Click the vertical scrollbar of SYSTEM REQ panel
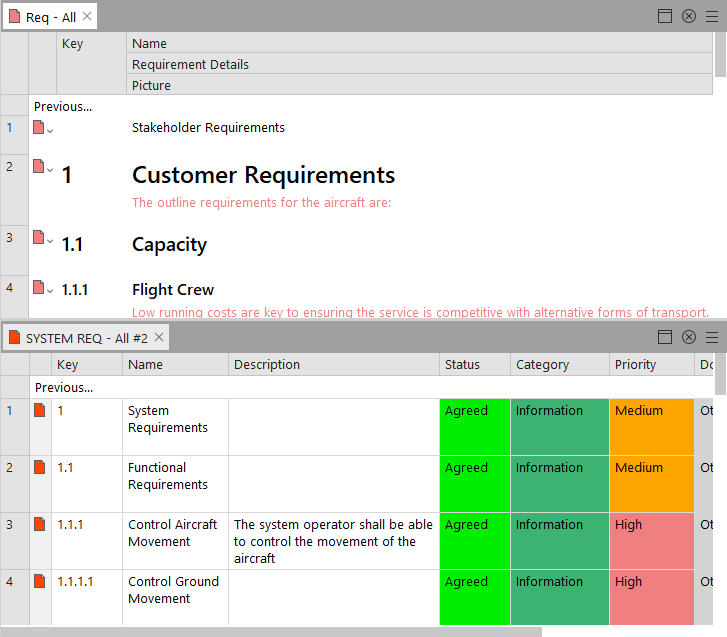 [x=720, y=374]
